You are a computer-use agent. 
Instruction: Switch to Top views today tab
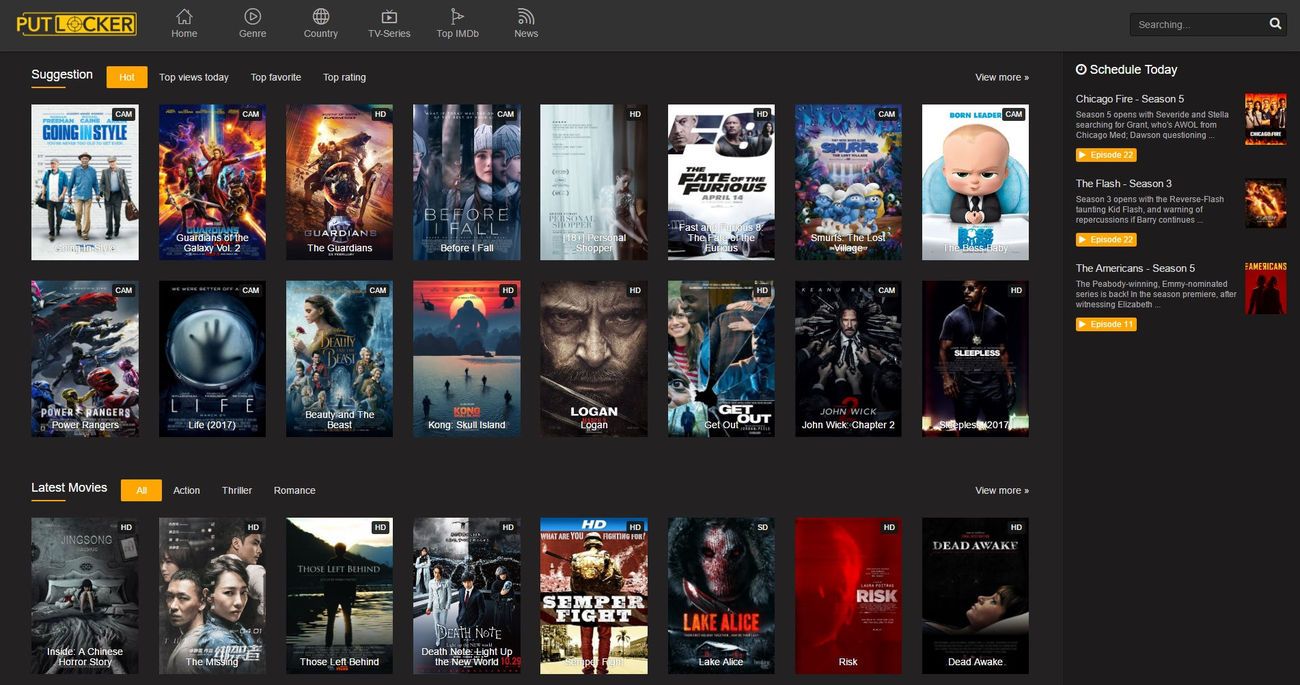point(194,77)
